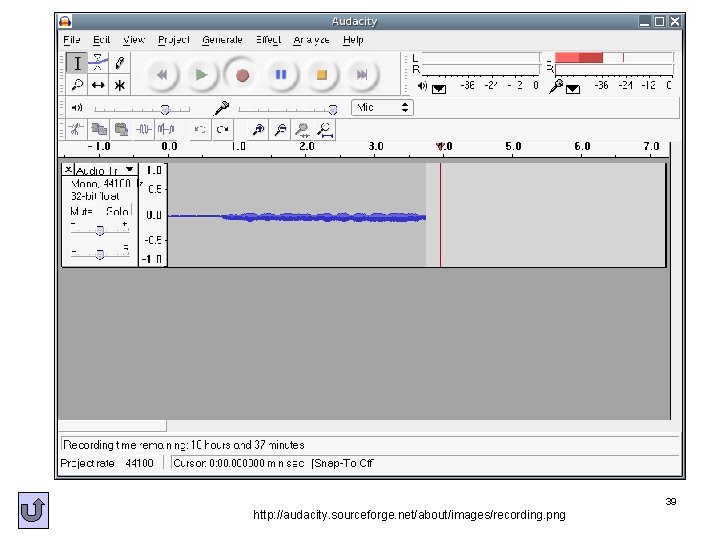
Task: Click the input level meter L bar
Action: (614, 57)
